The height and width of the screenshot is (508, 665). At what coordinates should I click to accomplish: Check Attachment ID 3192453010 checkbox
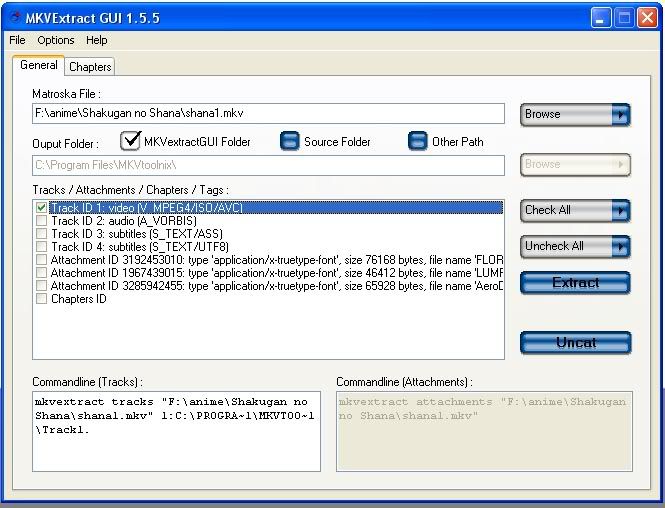[x=41, y=260]
